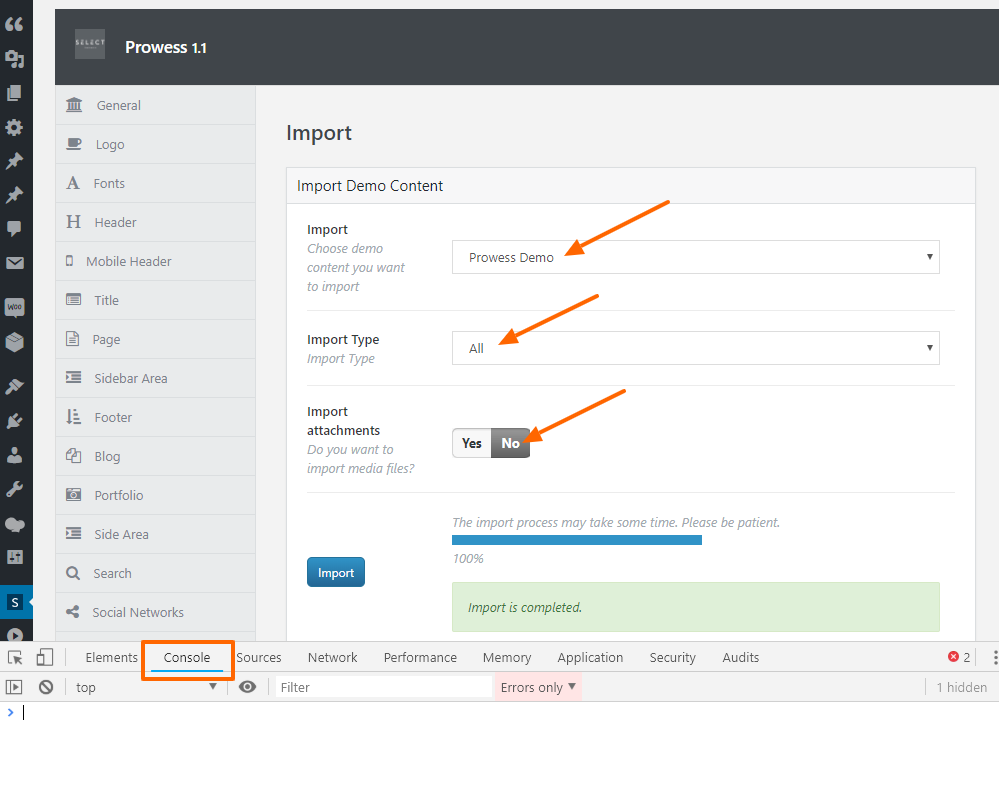Switch to the Memory tab
Screen dimensions: 999x785
coord(507,657)
